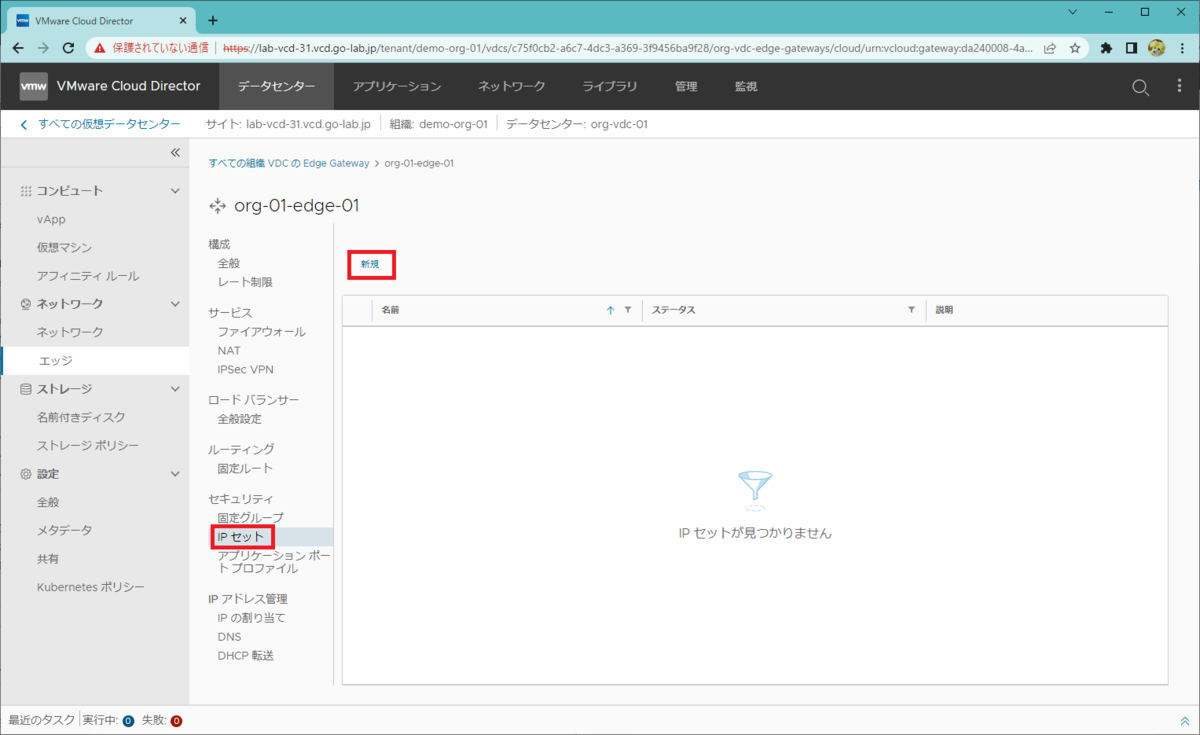Select ストレージ ポリシー in sidebar

pyautogui.click(x=88, y=445)
